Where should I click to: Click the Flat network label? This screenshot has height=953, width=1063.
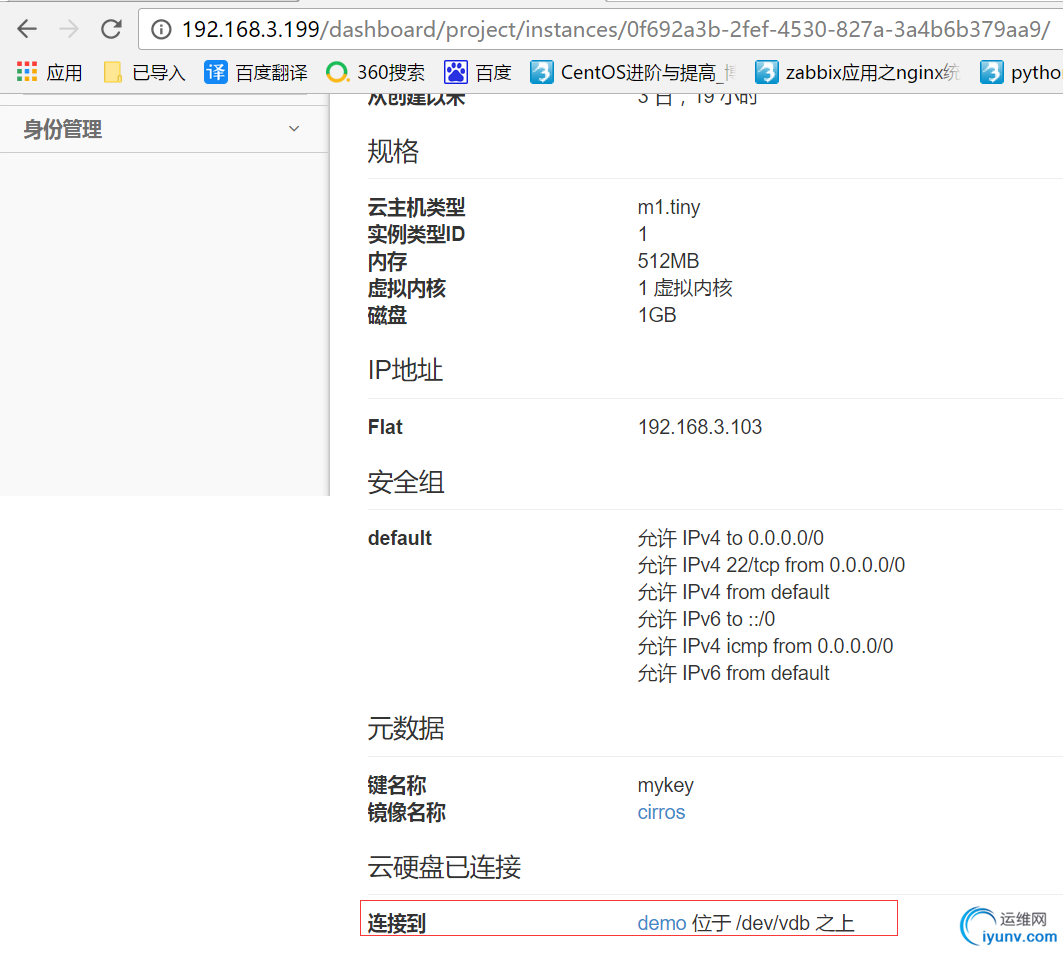(x=385, y=427)
